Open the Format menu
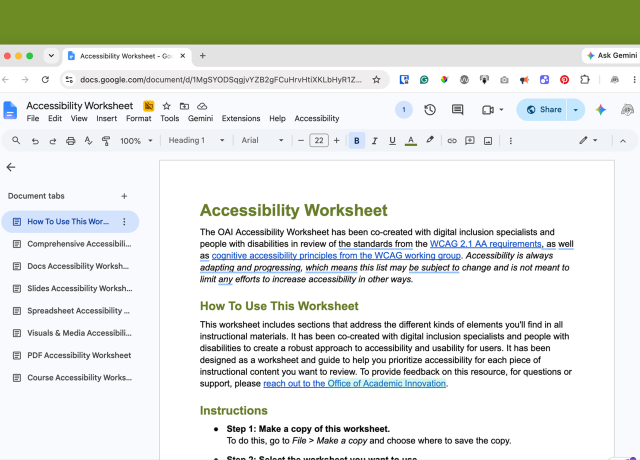Viewport: 640px width, 460px height. click(x=138, y=118)
